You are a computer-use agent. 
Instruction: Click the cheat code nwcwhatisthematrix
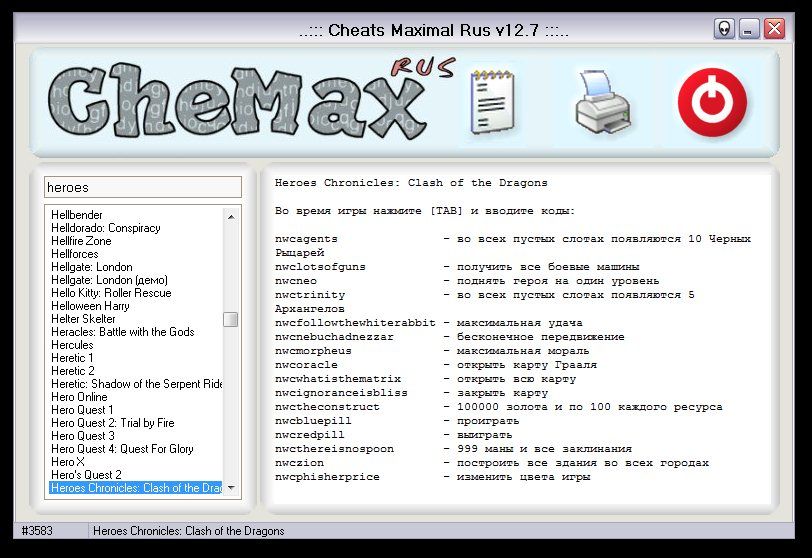click(338, 379)
